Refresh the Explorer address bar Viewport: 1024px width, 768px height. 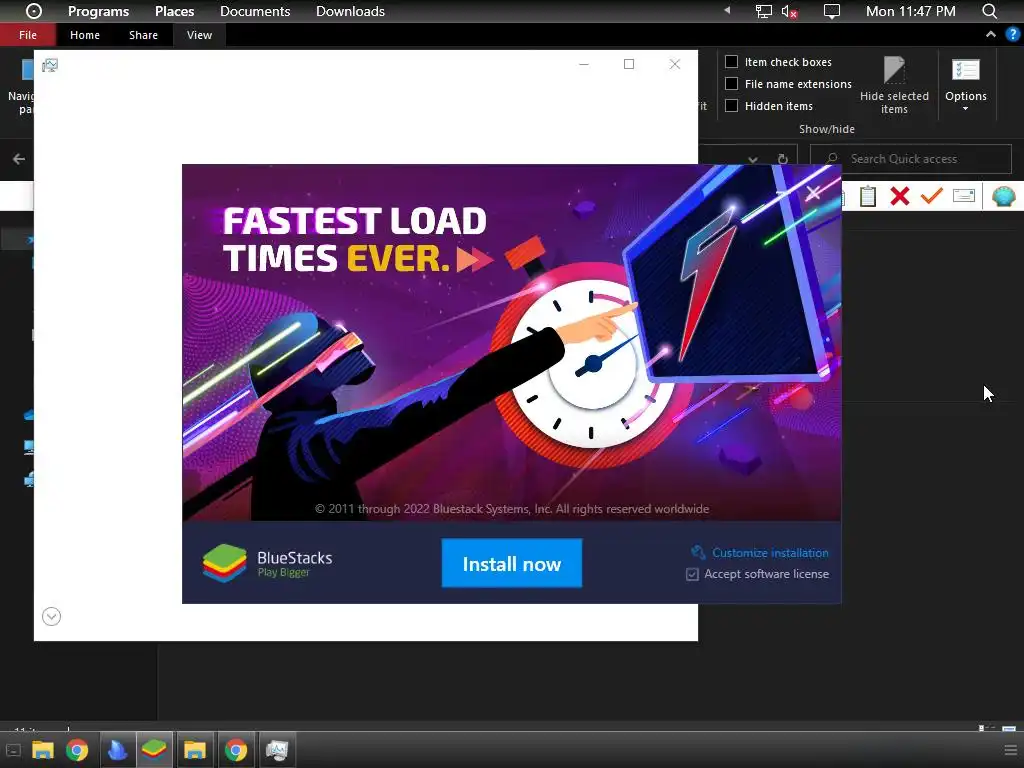[x=782, y=159]
